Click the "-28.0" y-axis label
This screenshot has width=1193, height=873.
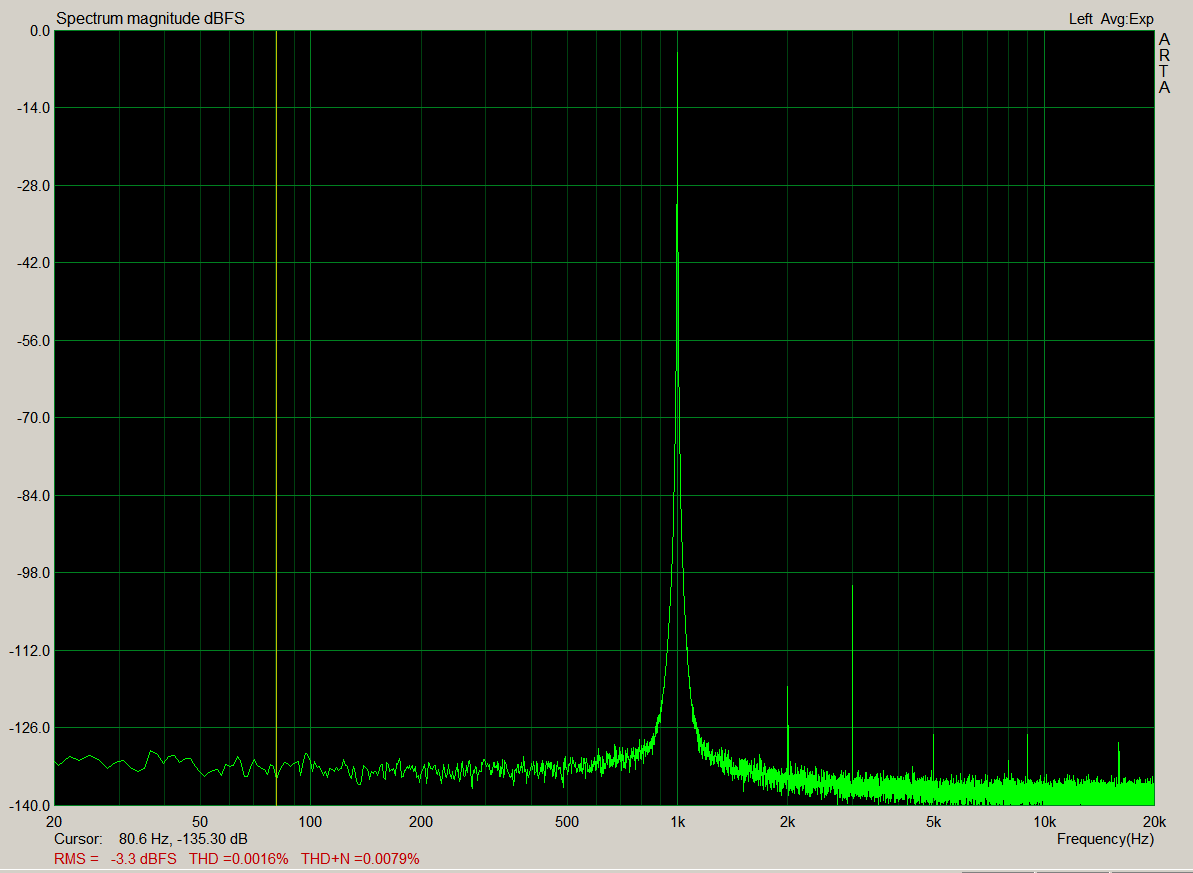point(33,186)
